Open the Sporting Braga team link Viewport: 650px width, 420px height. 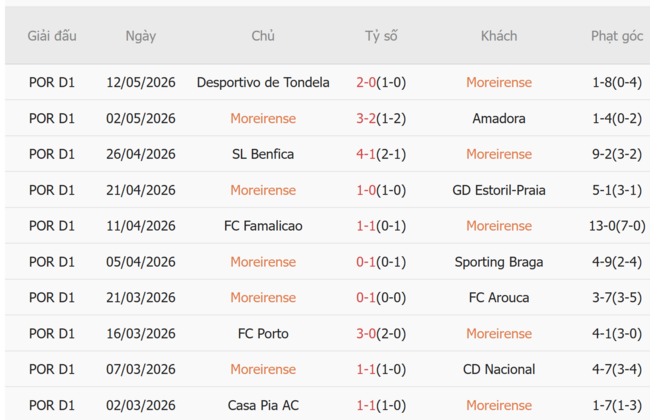coord(499,262)
